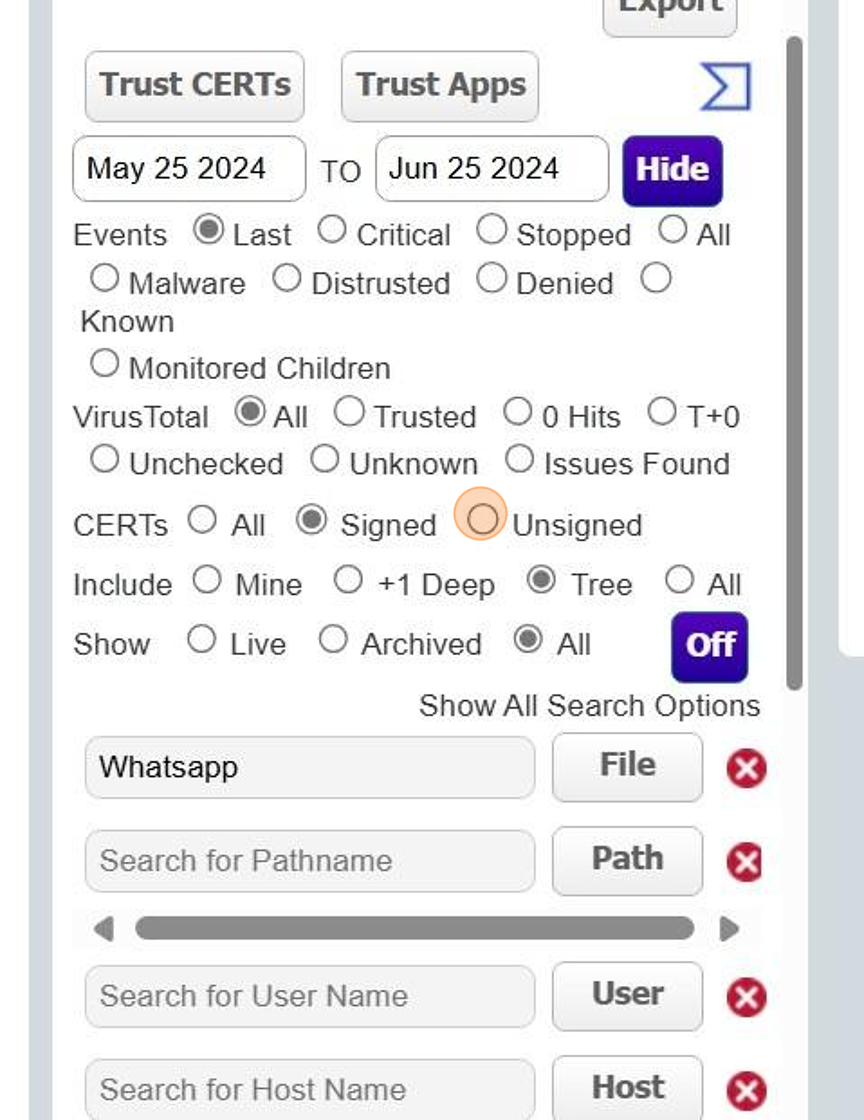Select the Unsigned CERTs radio button
Image resolution: width=864 pixels, height=1120 pixels.
click(x=482, y=520)
